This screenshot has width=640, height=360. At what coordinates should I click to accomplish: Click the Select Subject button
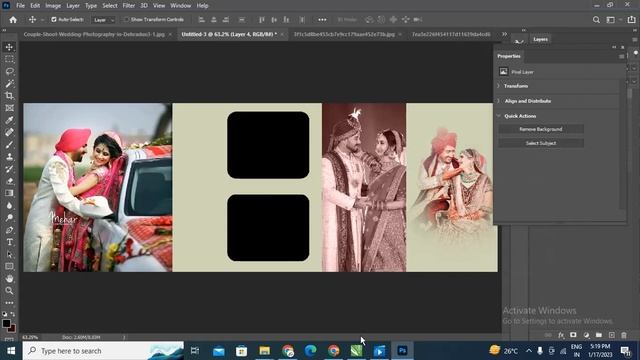pyautogui.click(x=541, y=143)
